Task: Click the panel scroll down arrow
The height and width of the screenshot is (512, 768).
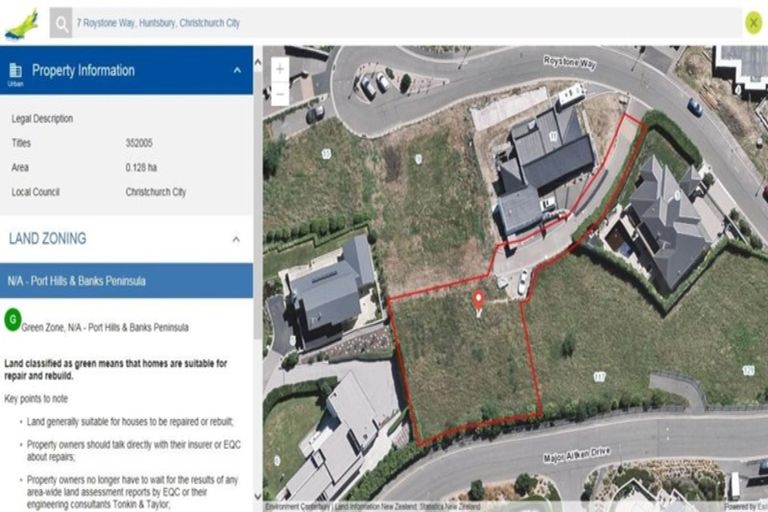Action: (258, 497)
